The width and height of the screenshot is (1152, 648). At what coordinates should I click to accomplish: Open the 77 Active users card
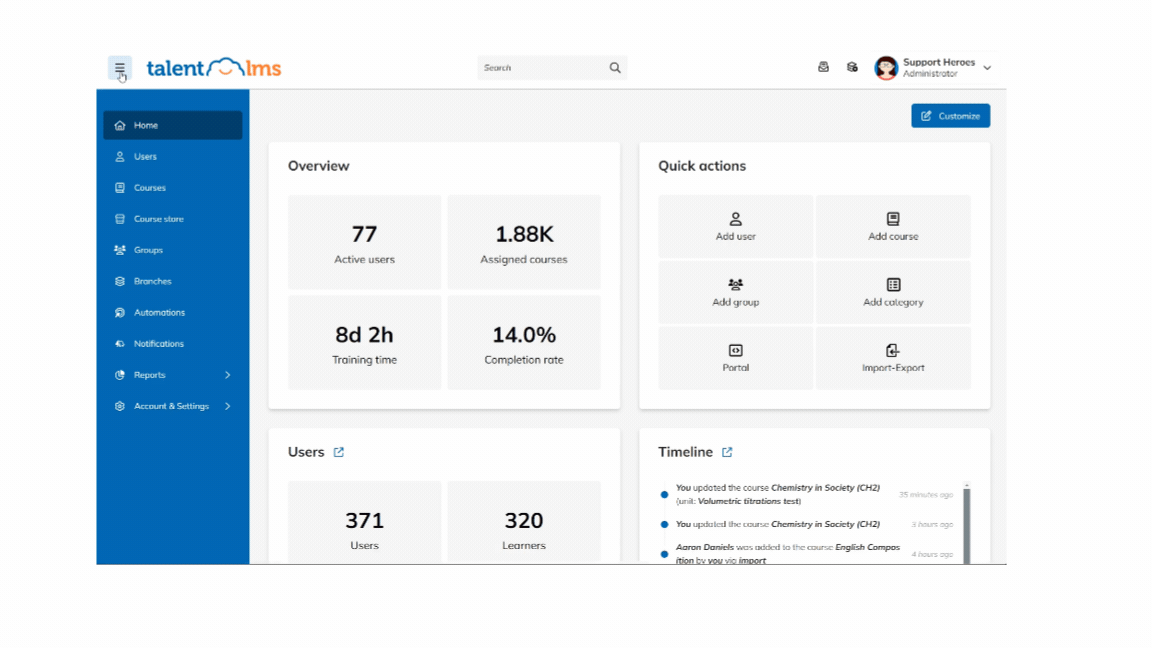[x=364, y=242]
